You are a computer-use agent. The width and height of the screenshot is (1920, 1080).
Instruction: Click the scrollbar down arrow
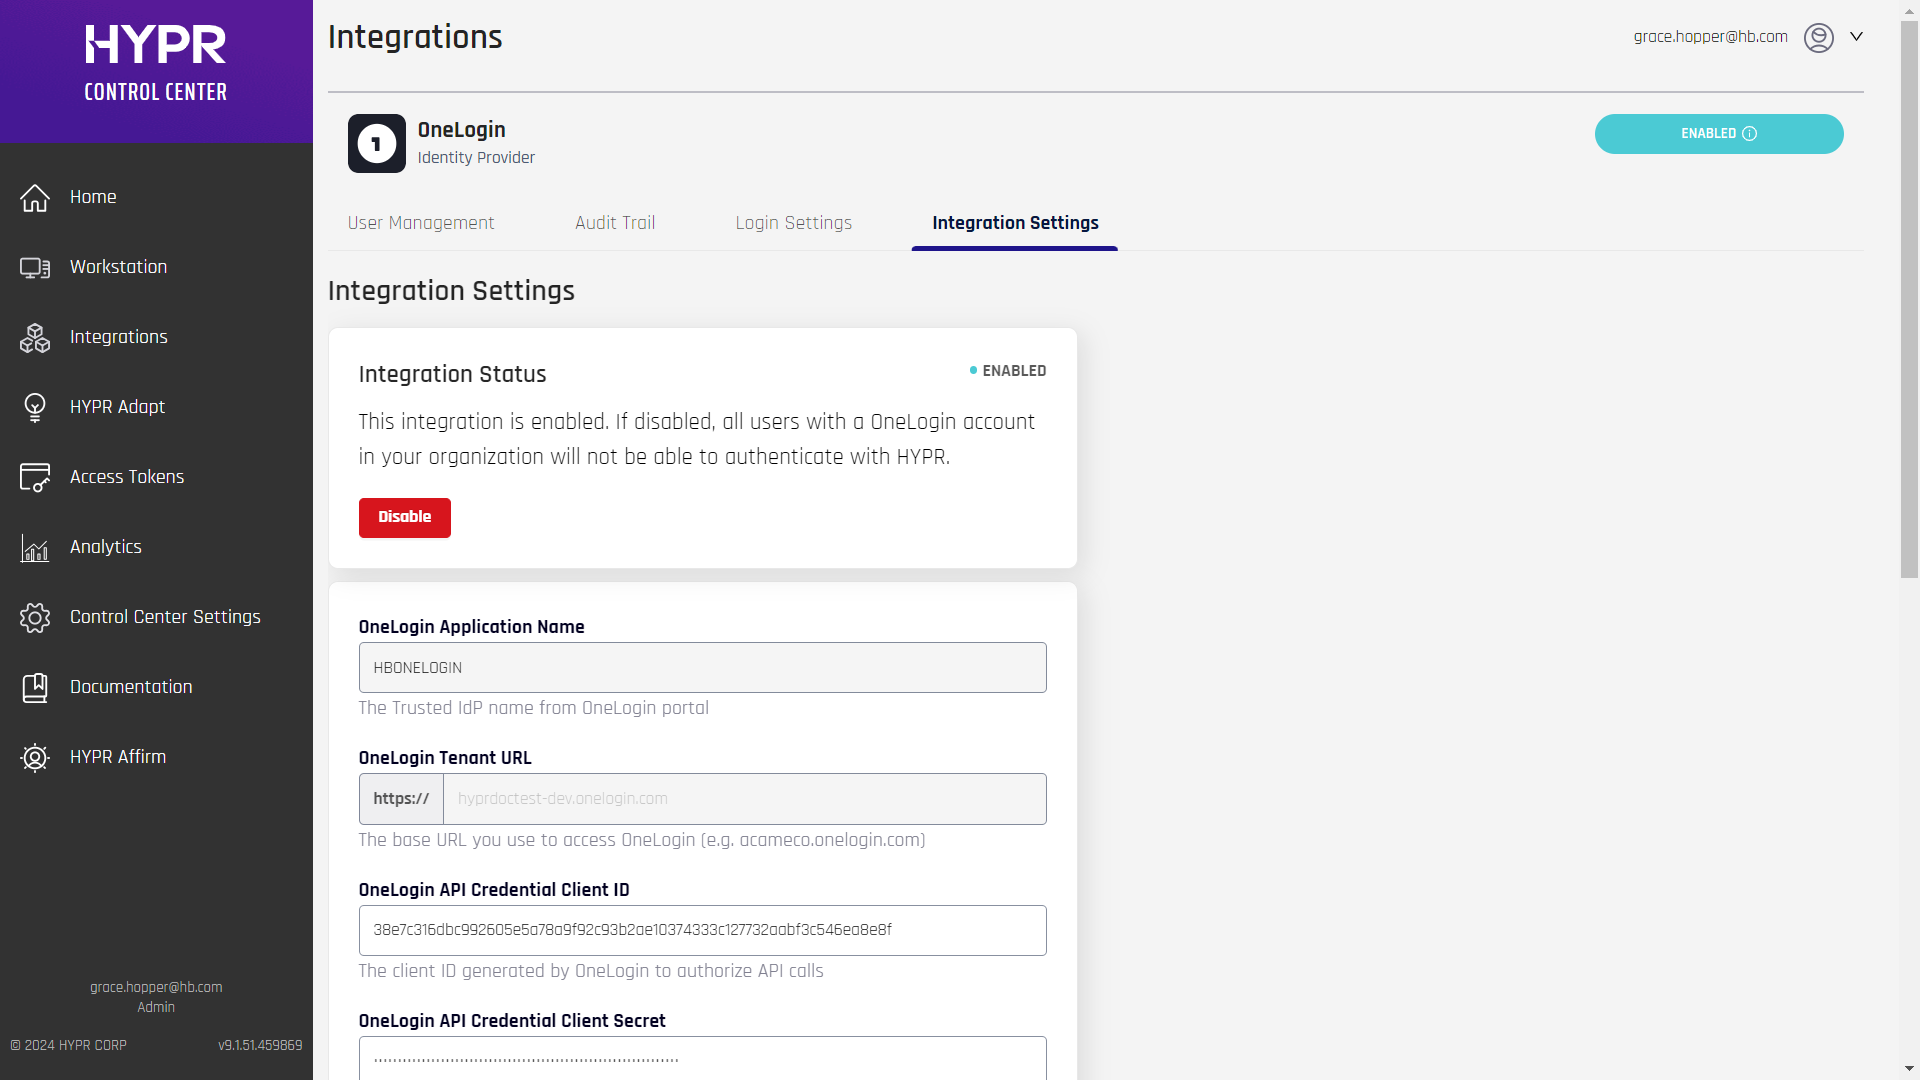coord(1909,1070)
